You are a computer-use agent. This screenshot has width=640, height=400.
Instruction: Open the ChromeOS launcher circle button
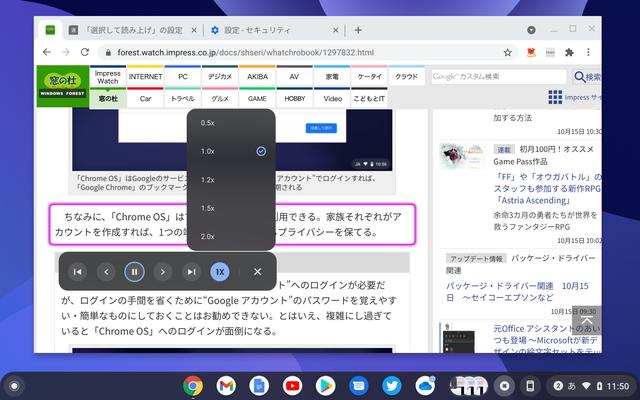(14, 386)
